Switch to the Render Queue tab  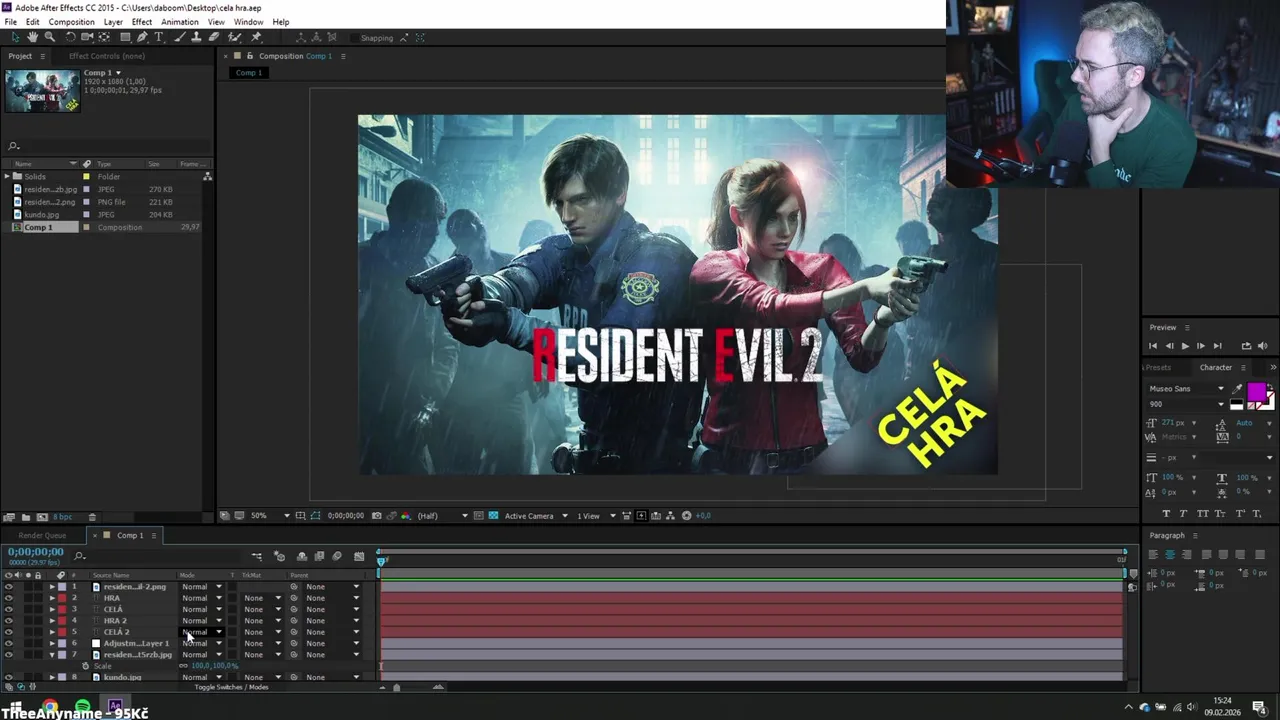[x=42, y=535]
